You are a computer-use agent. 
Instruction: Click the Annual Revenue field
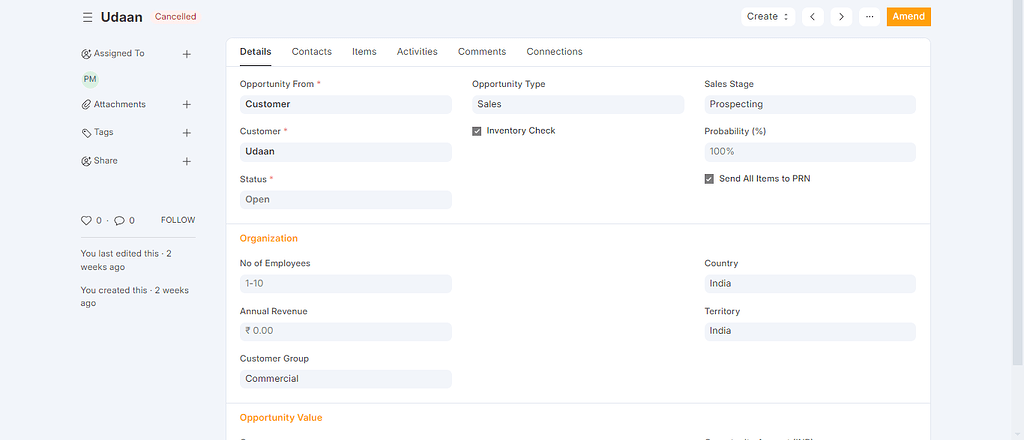[x=345, y=331]
